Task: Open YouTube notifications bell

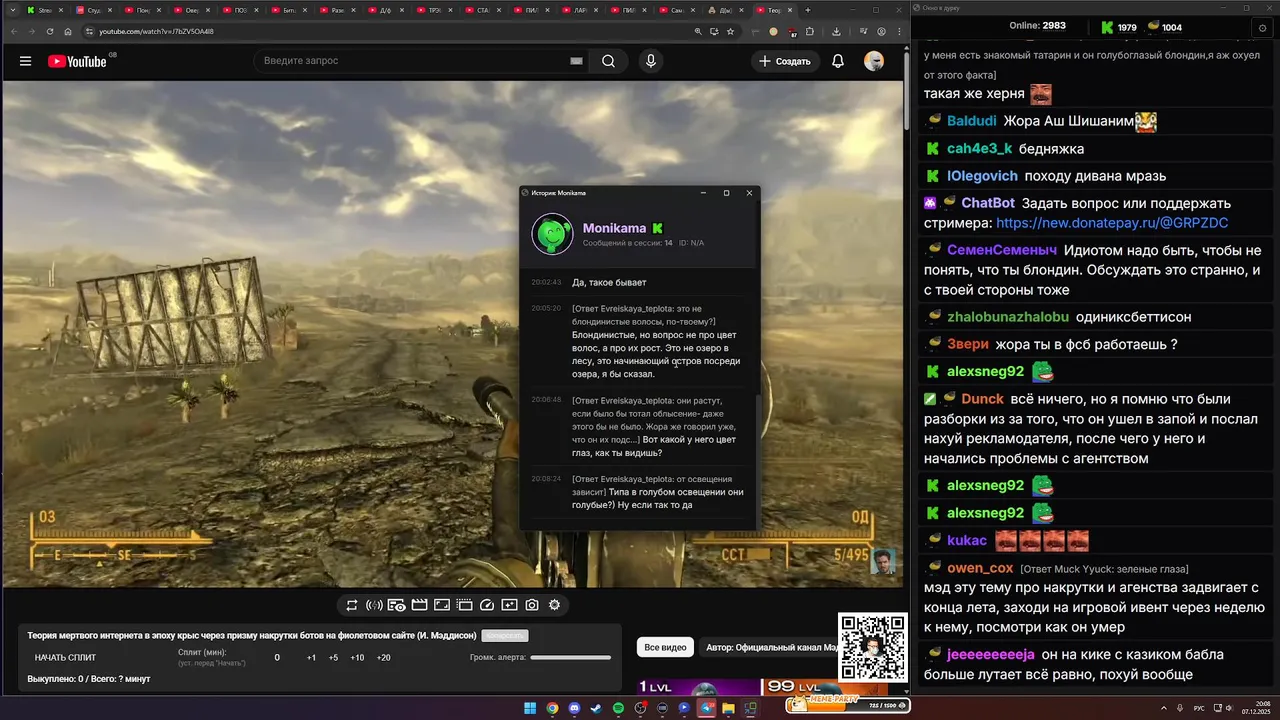Action: [x=838, y=61]
